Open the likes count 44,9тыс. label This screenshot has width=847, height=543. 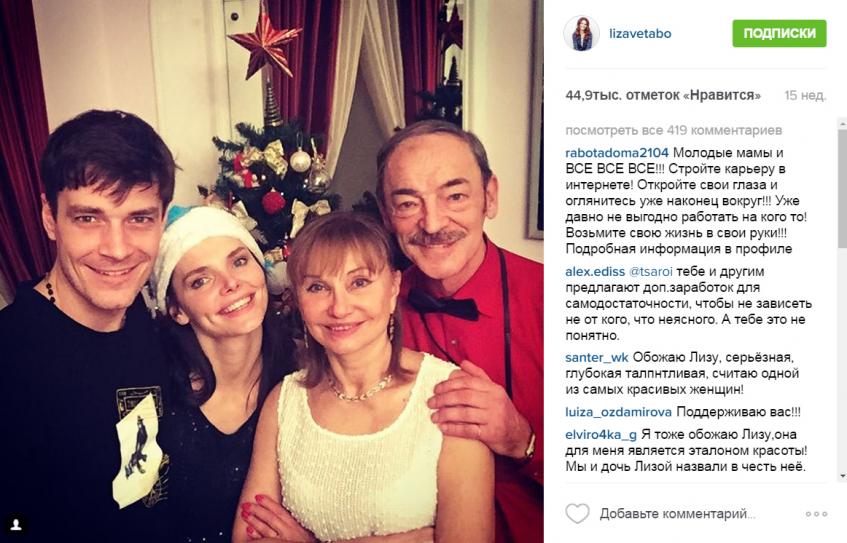tap(663, 96)
